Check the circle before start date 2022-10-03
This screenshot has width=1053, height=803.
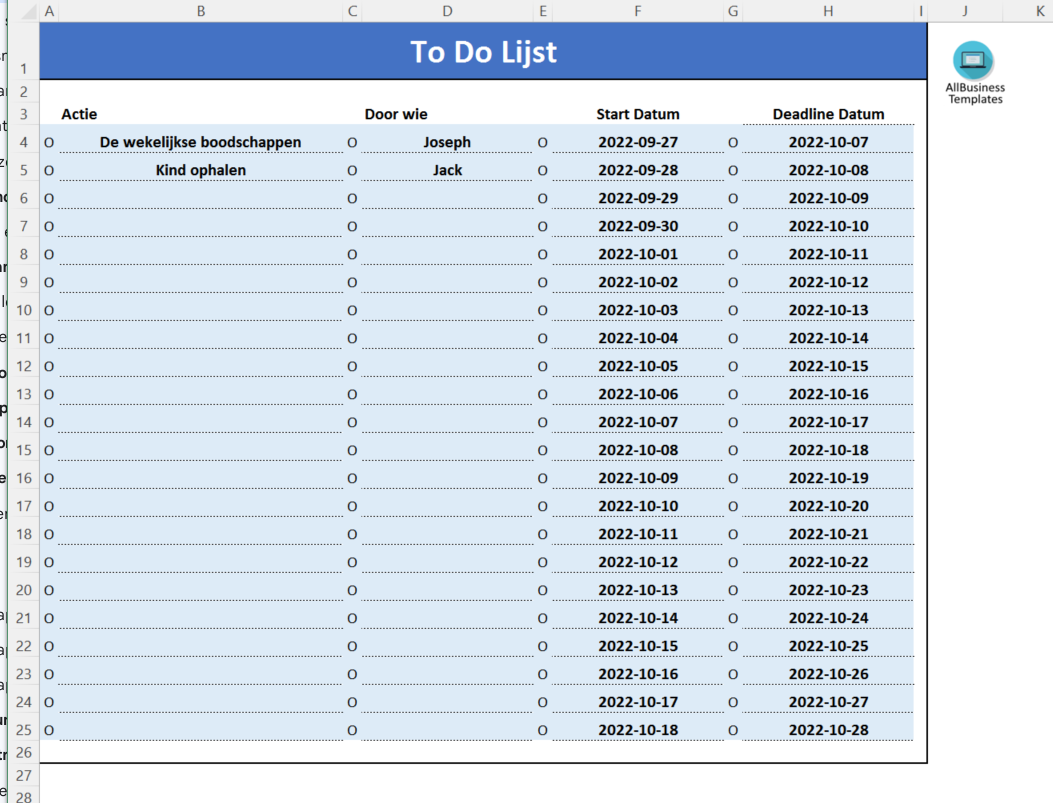click(x=543, y=310)
